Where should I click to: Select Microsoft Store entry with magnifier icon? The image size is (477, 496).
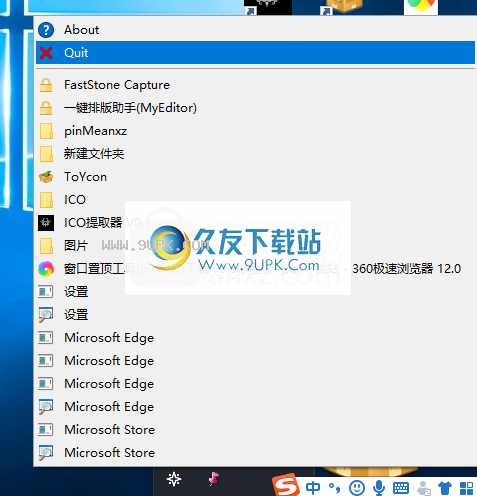255,453
